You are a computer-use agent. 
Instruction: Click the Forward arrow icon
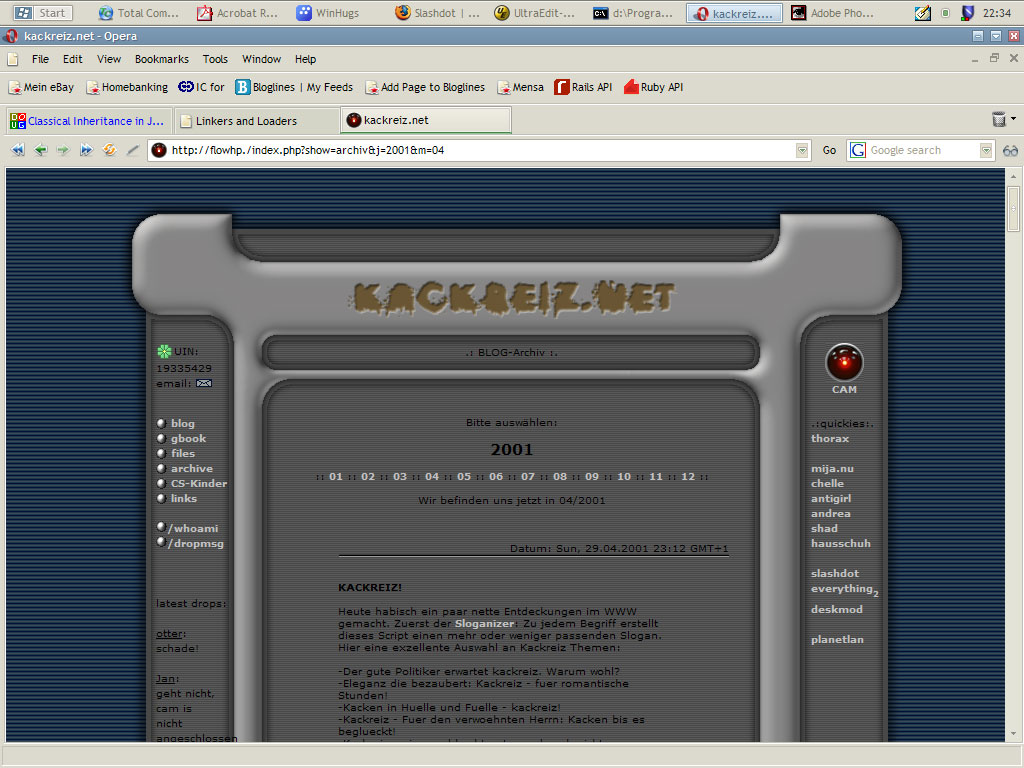pyautogui.click(x=63, y=150)
